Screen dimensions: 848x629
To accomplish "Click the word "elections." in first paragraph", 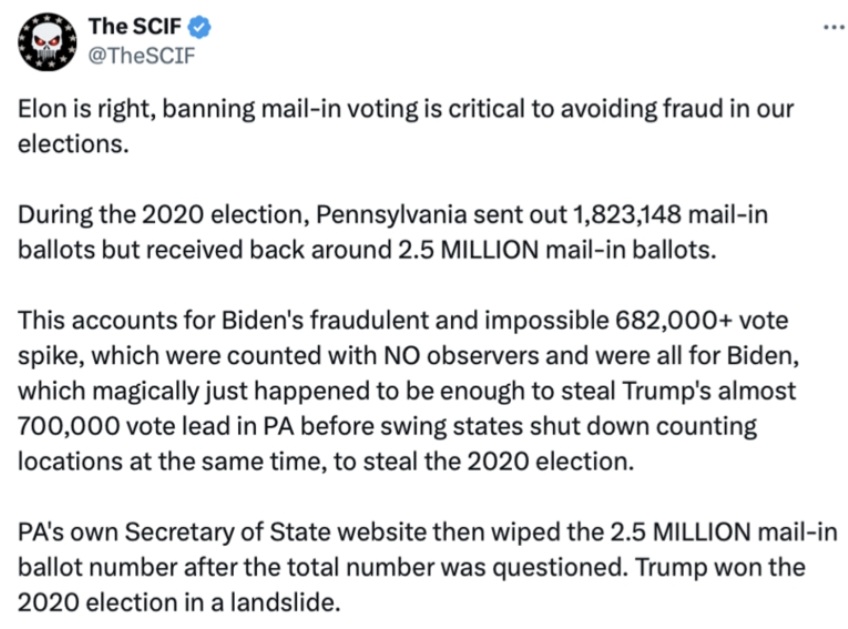I will [x=74, y=144].
